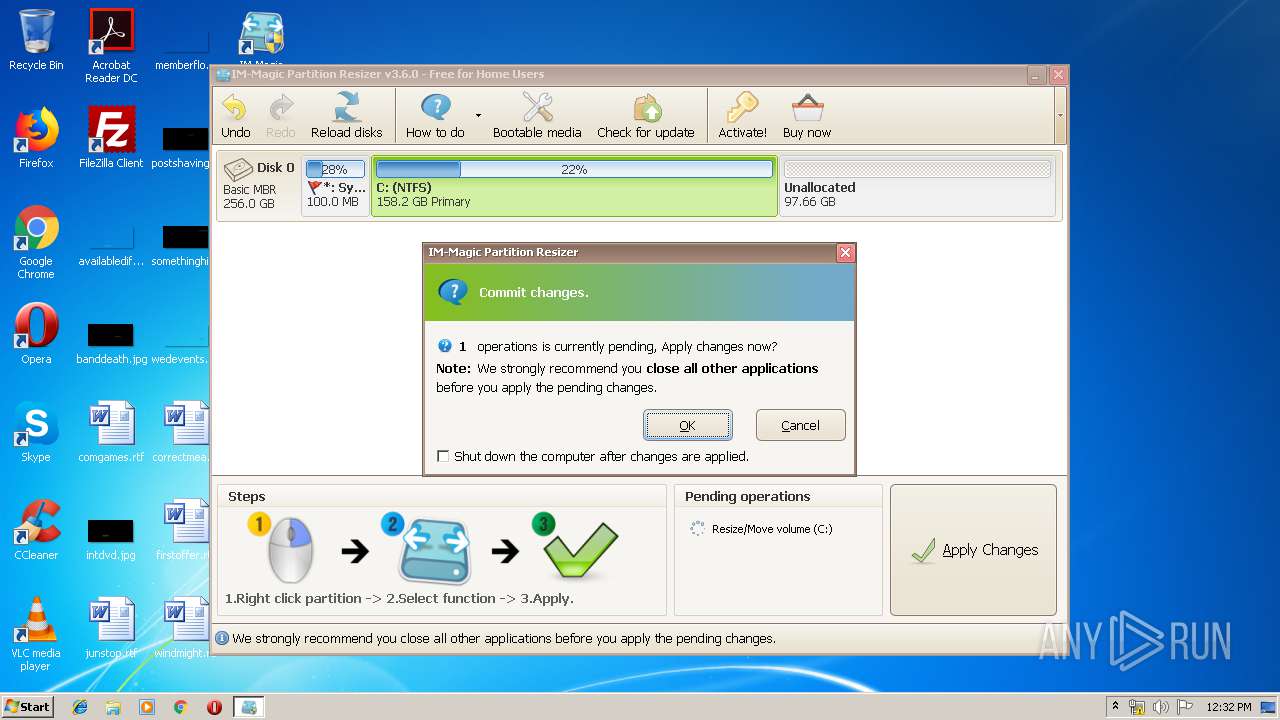Screen dimensions: 1280x720
Task: Click Windows Media Player taskbar icon
Action: [147, 707]
